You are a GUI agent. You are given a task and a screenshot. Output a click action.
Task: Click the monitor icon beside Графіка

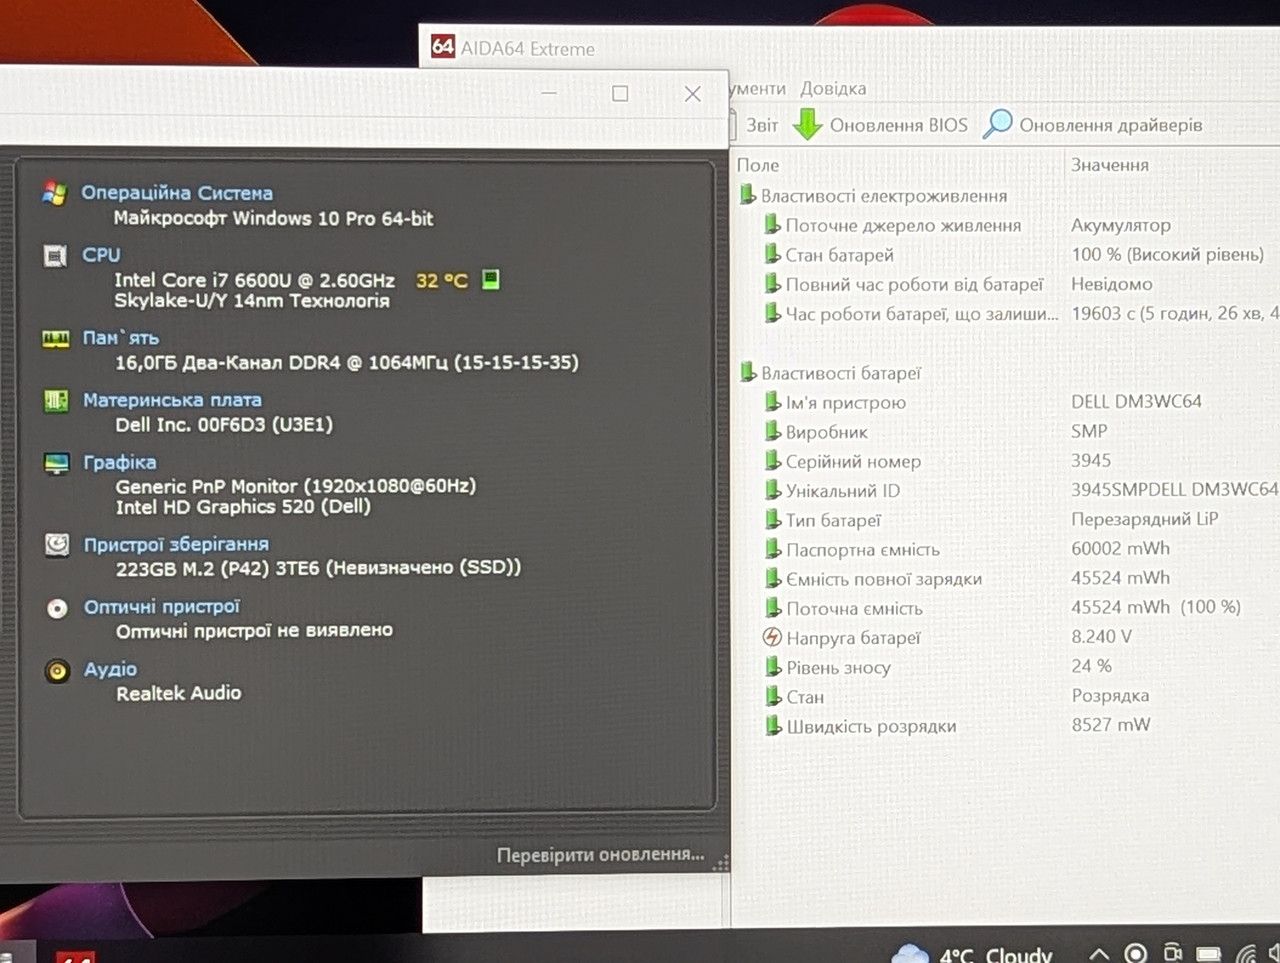[x=57, y=463]
